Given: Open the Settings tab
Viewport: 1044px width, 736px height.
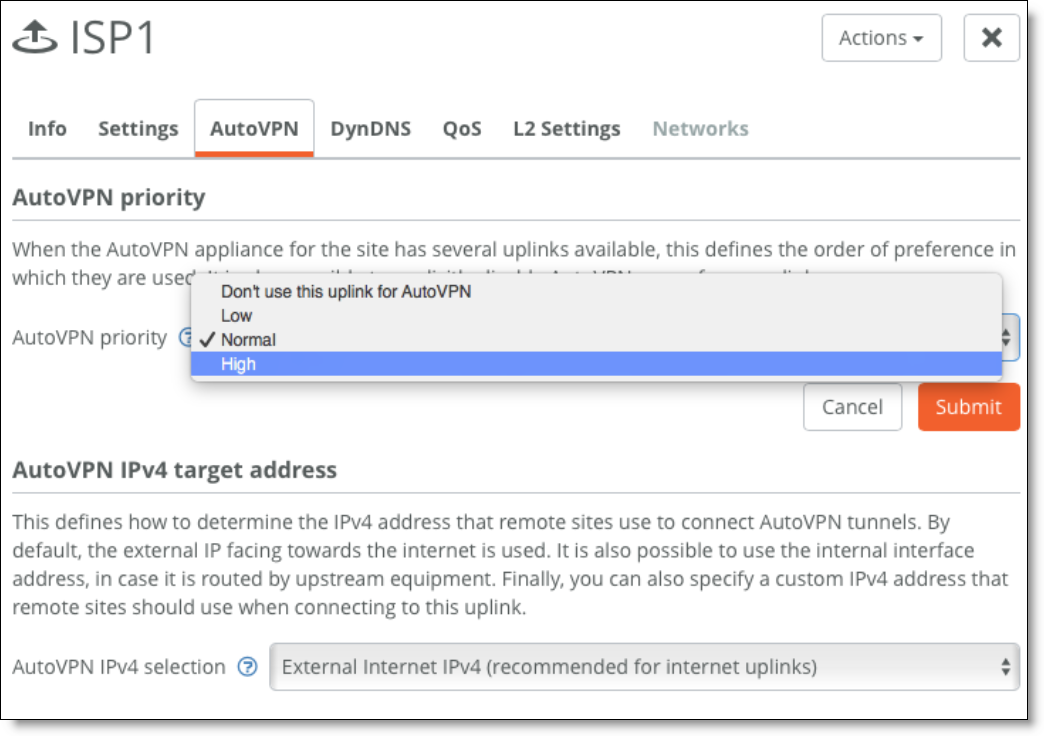Looking at the screenshot, I should (x=138, y=129).
